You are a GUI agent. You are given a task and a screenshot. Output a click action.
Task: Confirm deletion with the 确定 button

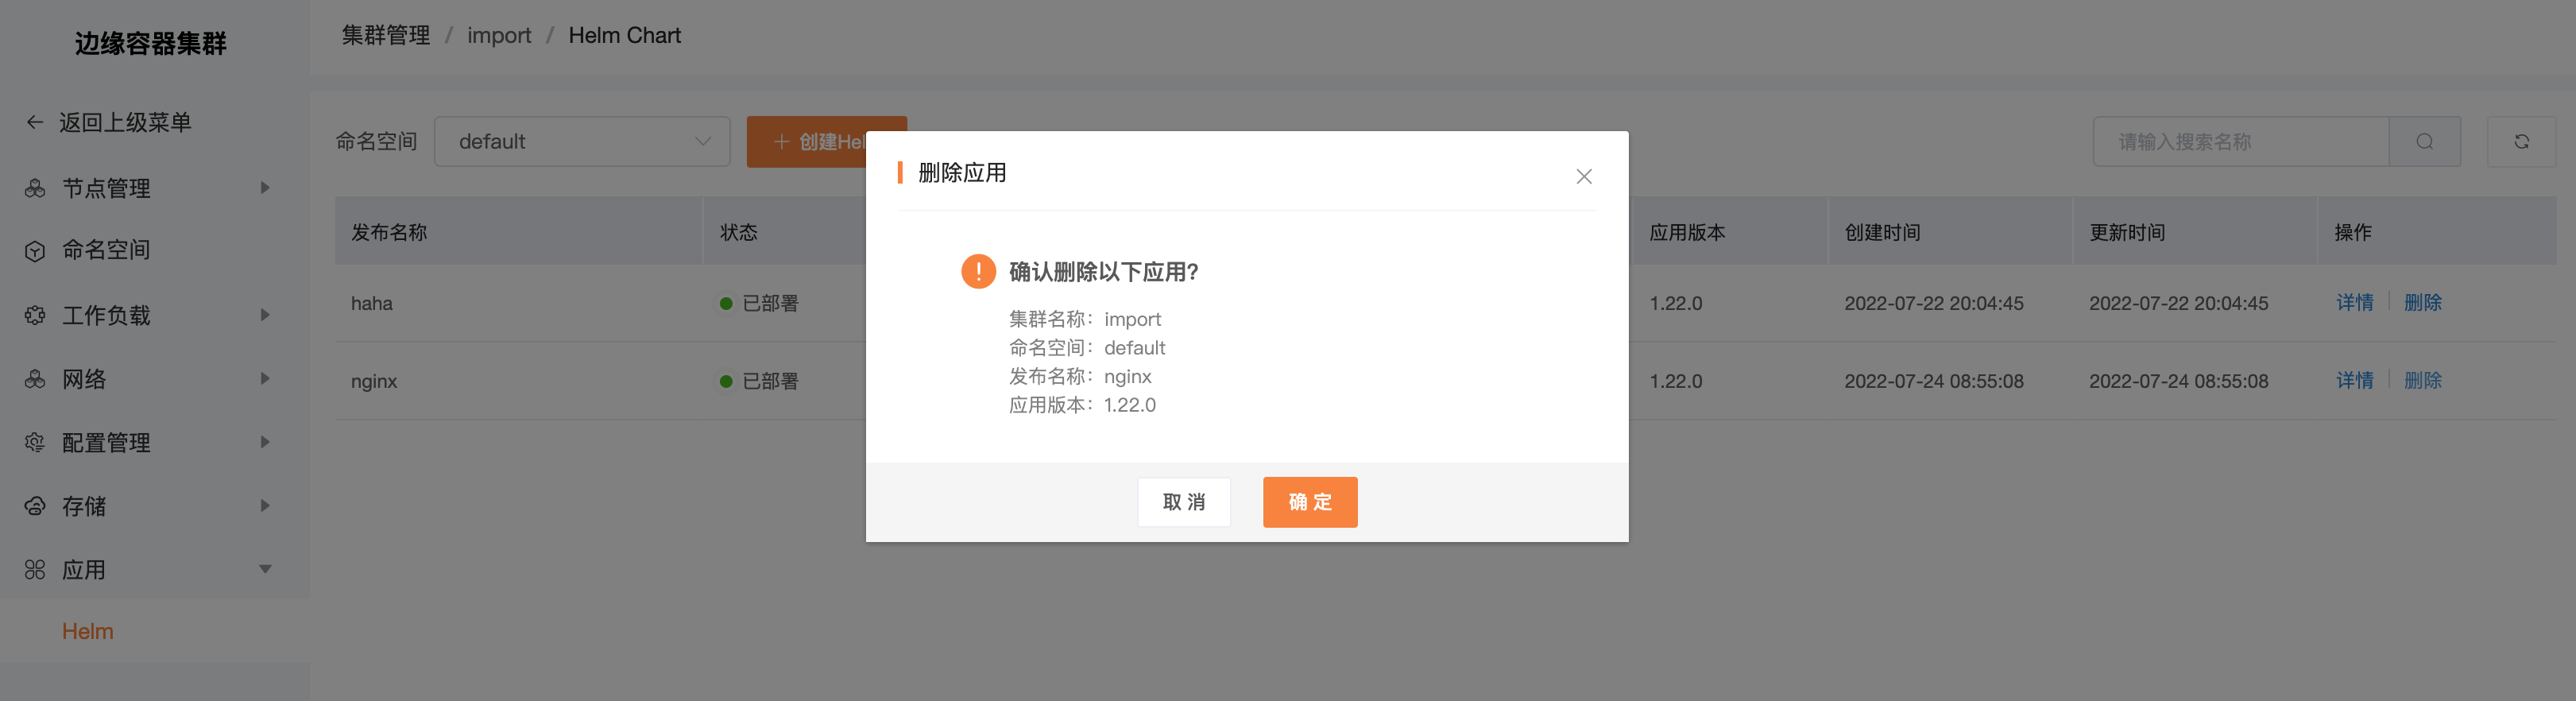point(1310,502)
